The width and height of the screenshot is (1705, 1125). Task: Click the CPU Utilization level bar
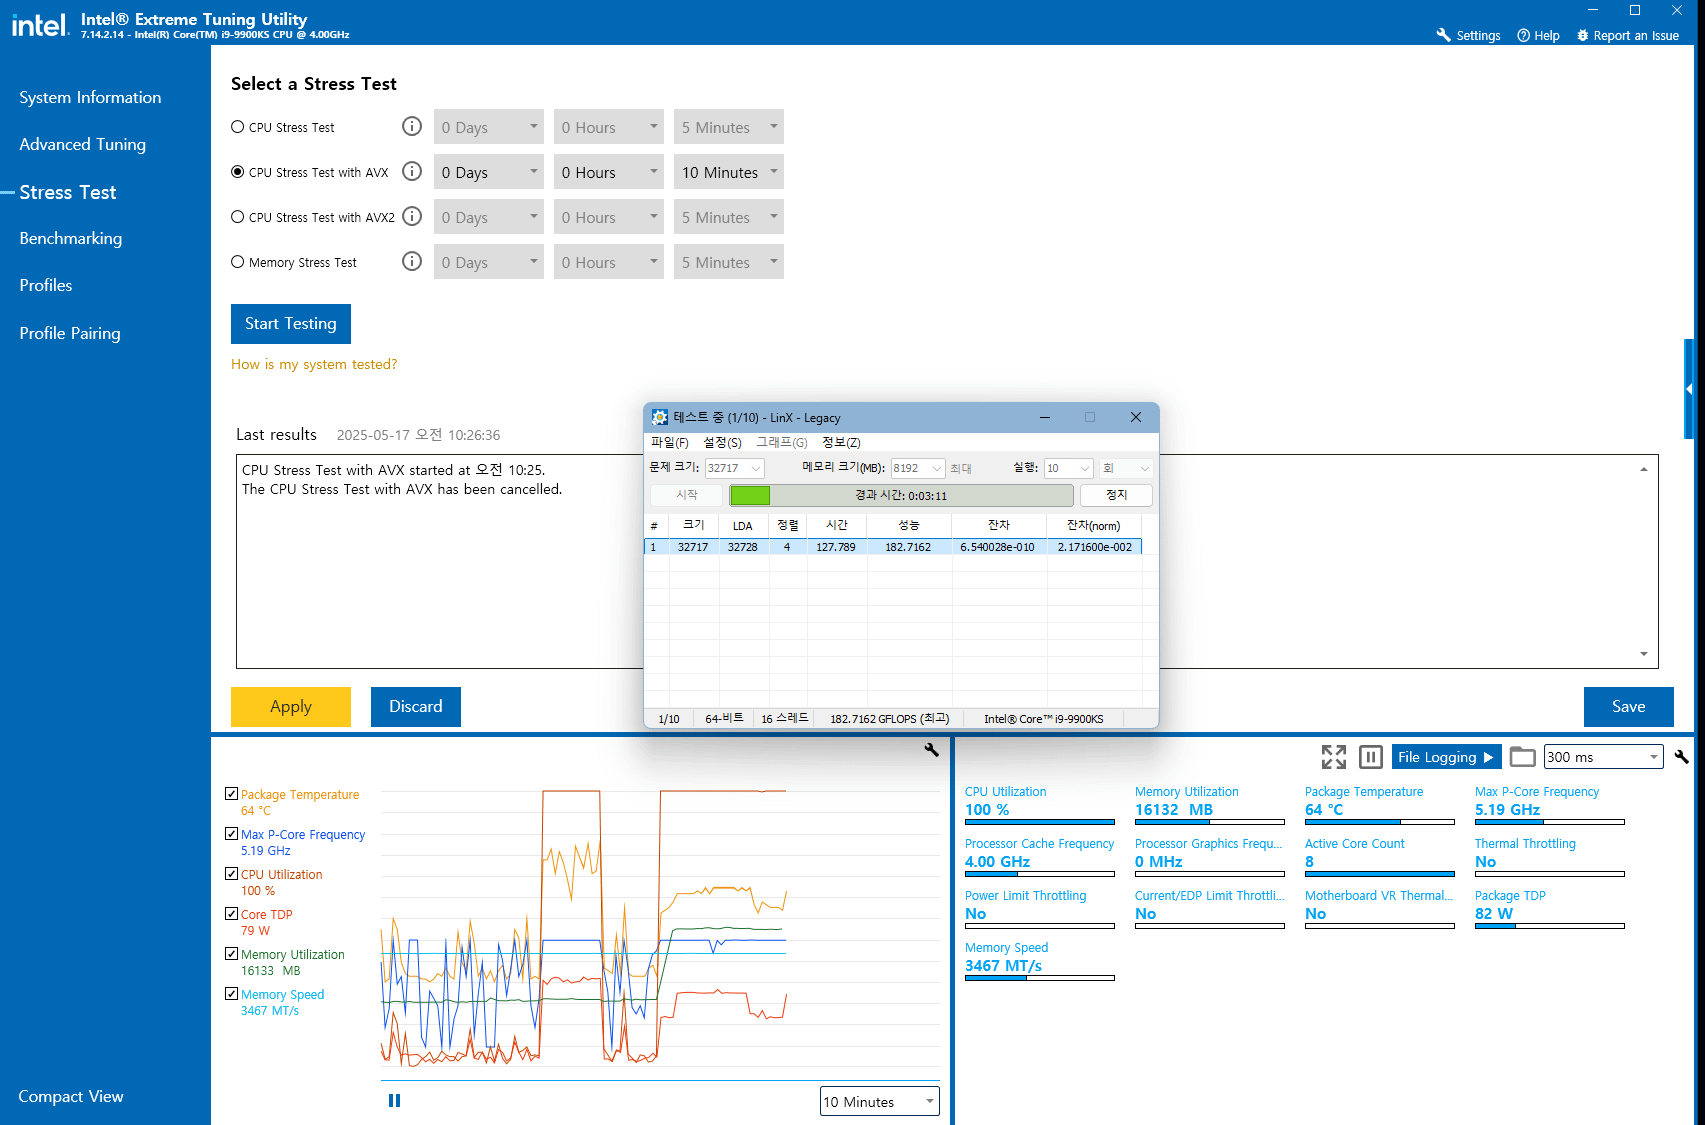point(1040,822)
